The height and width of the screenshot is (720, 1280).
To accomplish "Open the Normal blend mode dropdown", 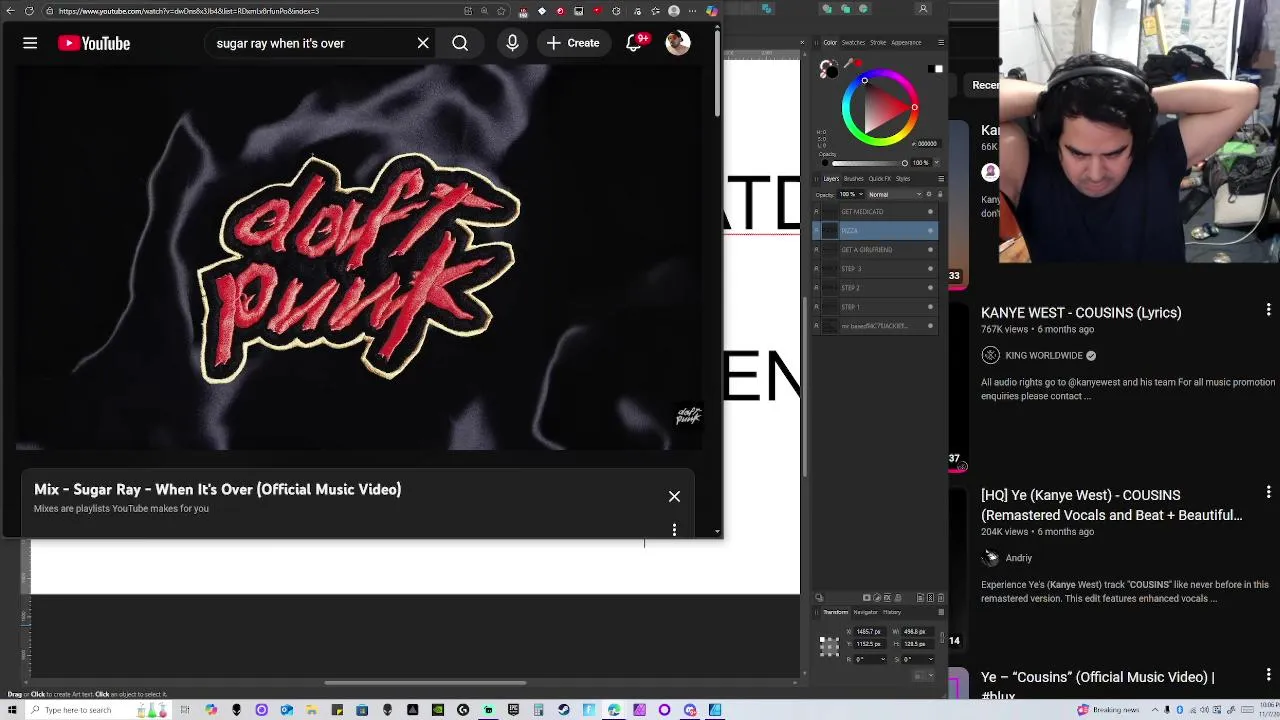I will 894,194.
